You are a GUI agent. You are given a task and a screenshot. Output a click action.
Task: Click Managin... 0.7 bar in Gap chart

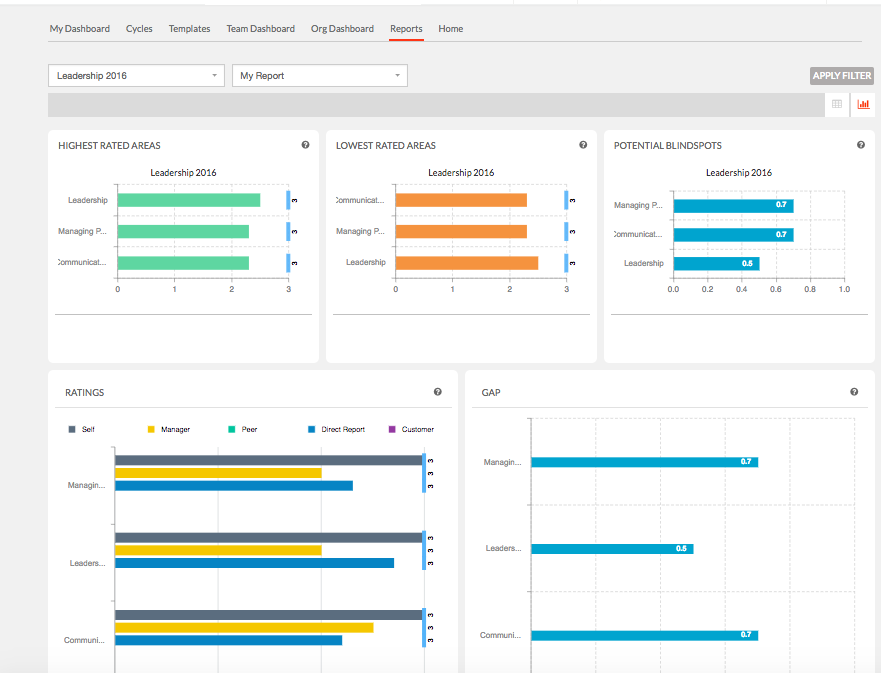pos(644,462)
